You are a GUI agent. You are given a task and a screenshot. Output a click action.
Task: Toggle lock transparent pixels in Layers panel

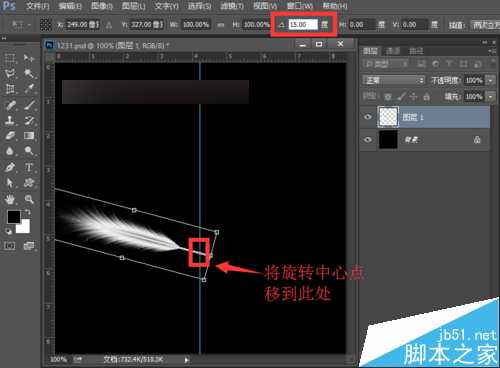tap(388, 97)
